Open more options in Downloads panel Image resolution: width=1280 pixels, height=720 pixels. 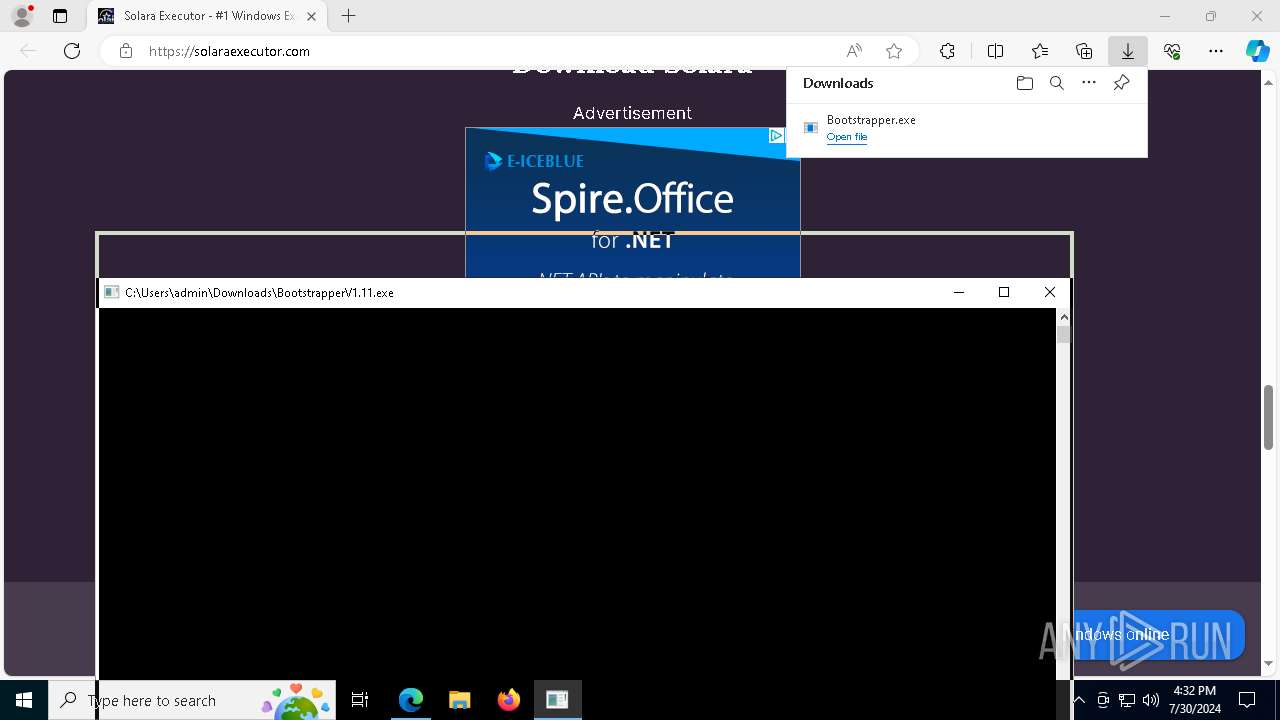click(1089, 83)
